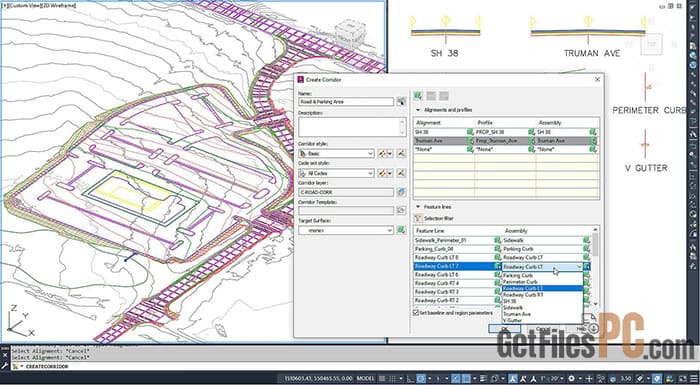Collapse the Feature lines section

coord(418,207)
